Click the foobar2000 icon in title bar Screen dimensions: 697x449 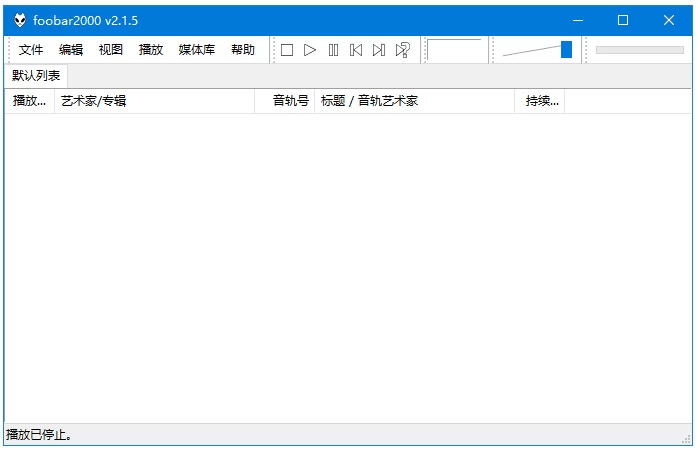(x=20, y=20)
